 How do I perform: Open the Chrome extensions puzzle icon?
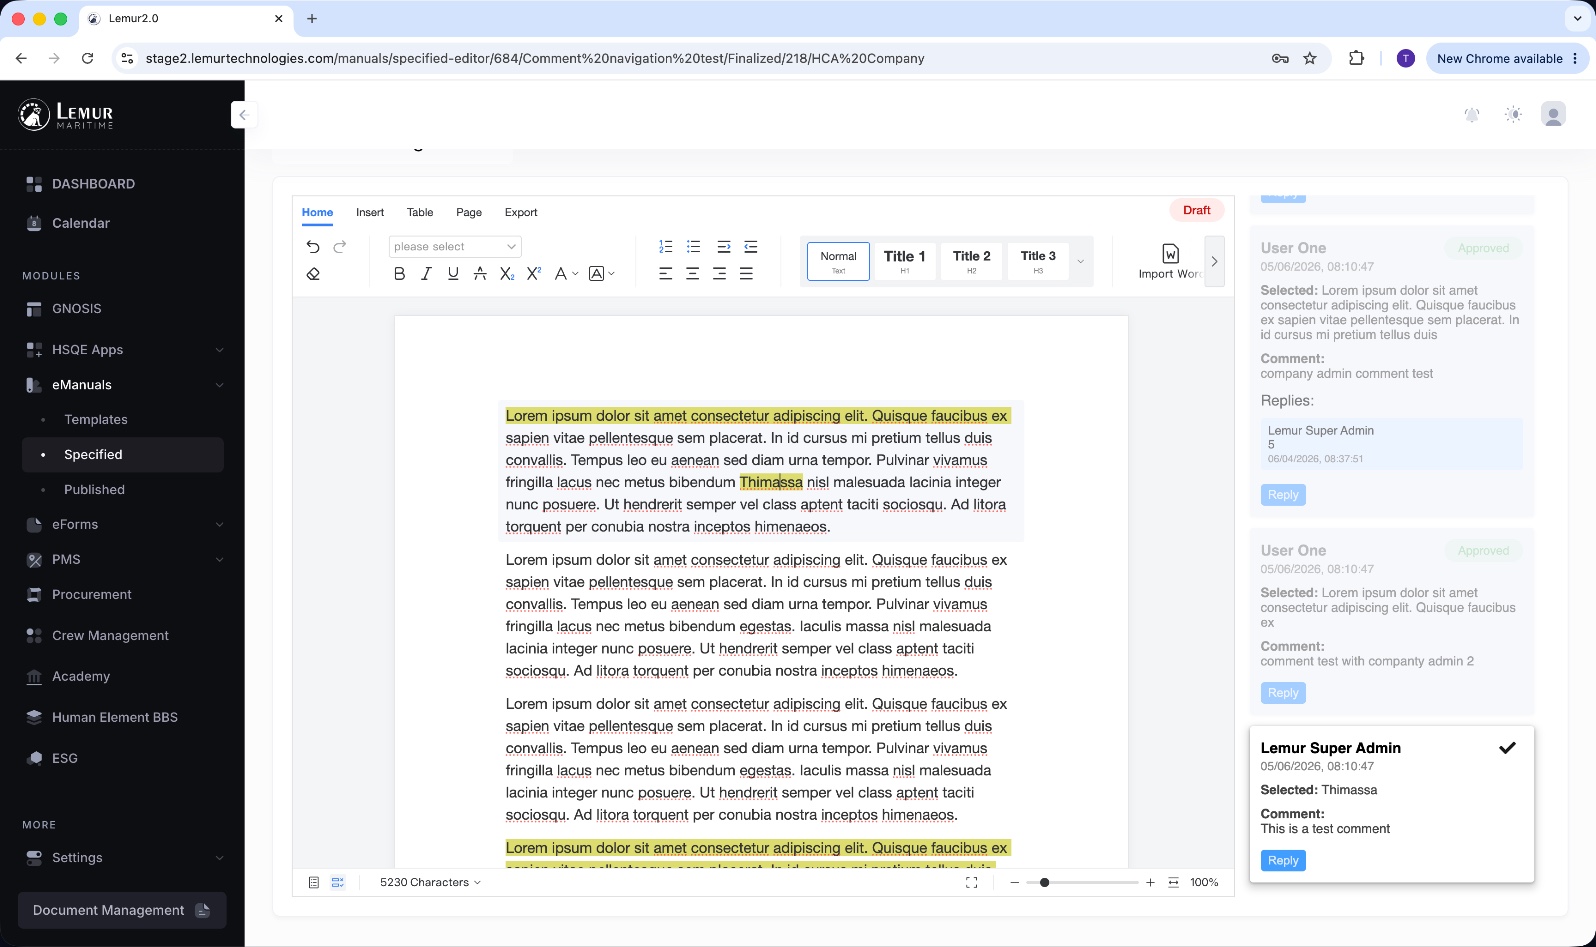pyautogui.click(x=1356, y=58)
